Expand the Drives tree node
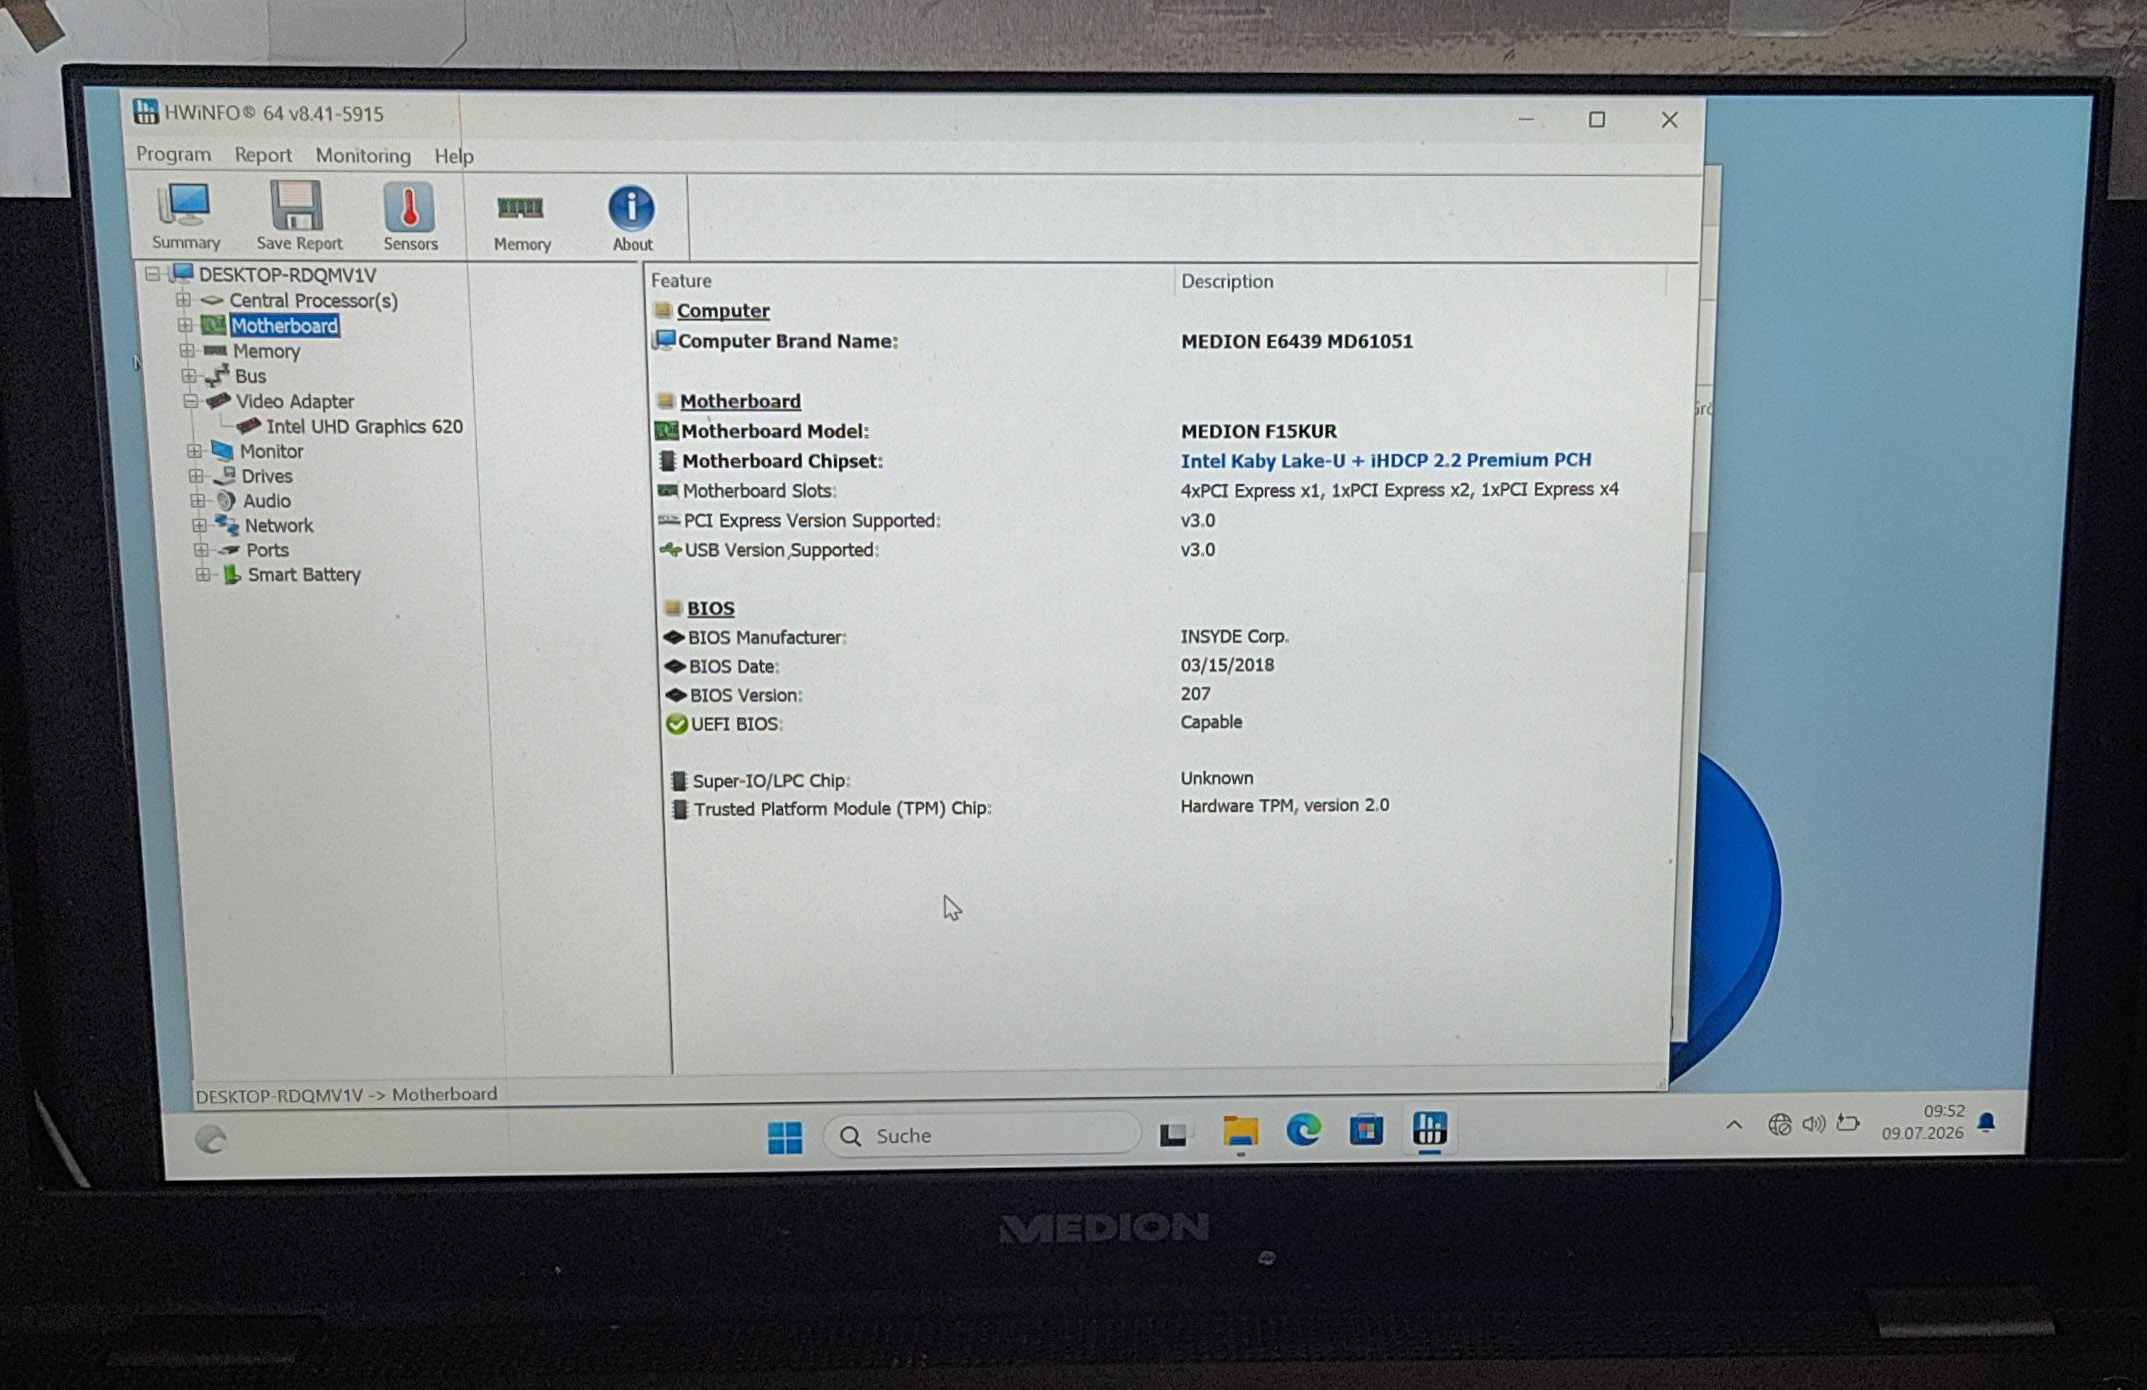 click(196, 476)
